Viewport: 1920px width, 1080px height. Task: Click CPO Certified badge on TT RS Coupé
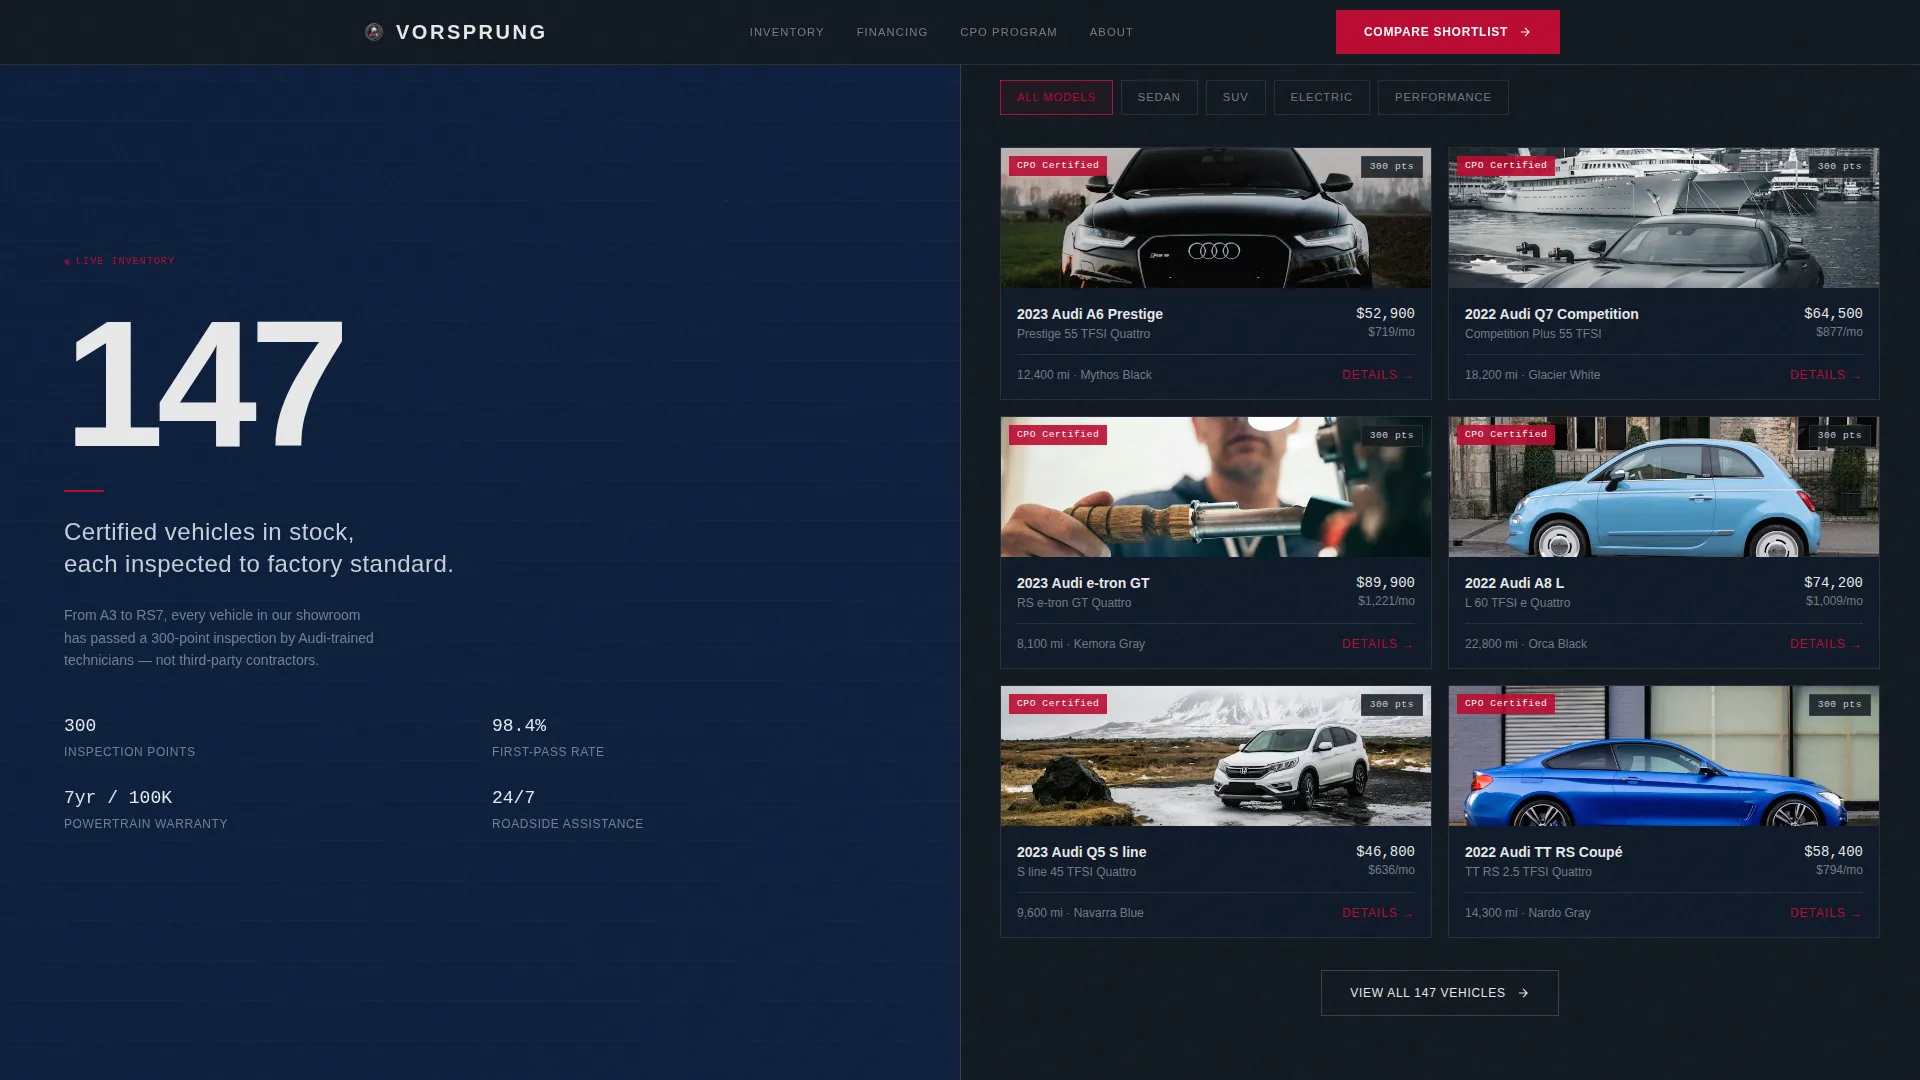point(1506,704)
